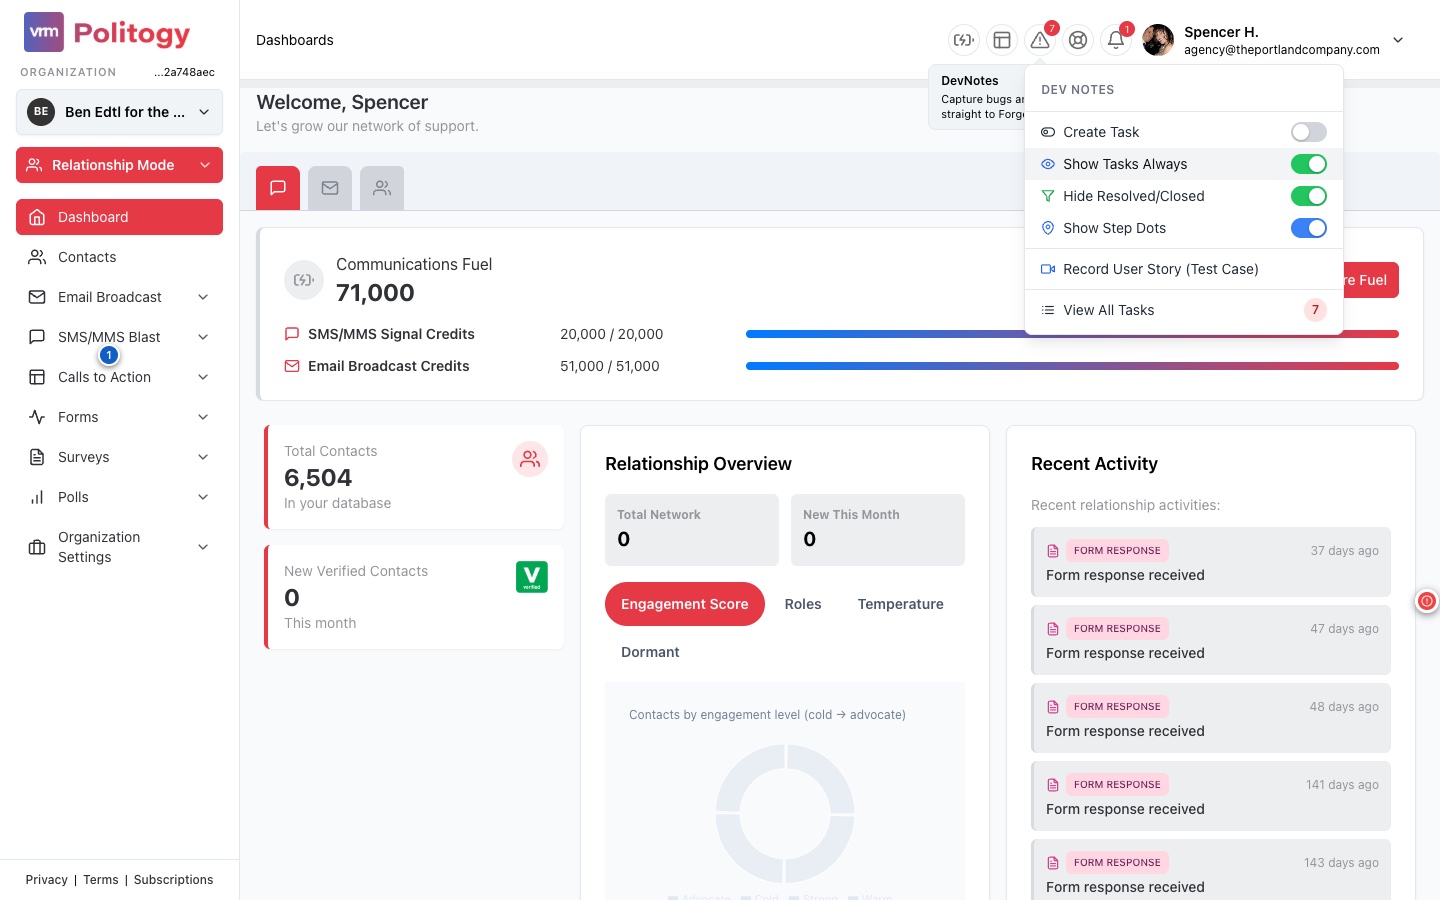Viewport: 1440px width, 900px height.
Task: Click the Email Broadcast Credits progress bar
Action: tap(1072, 366)
